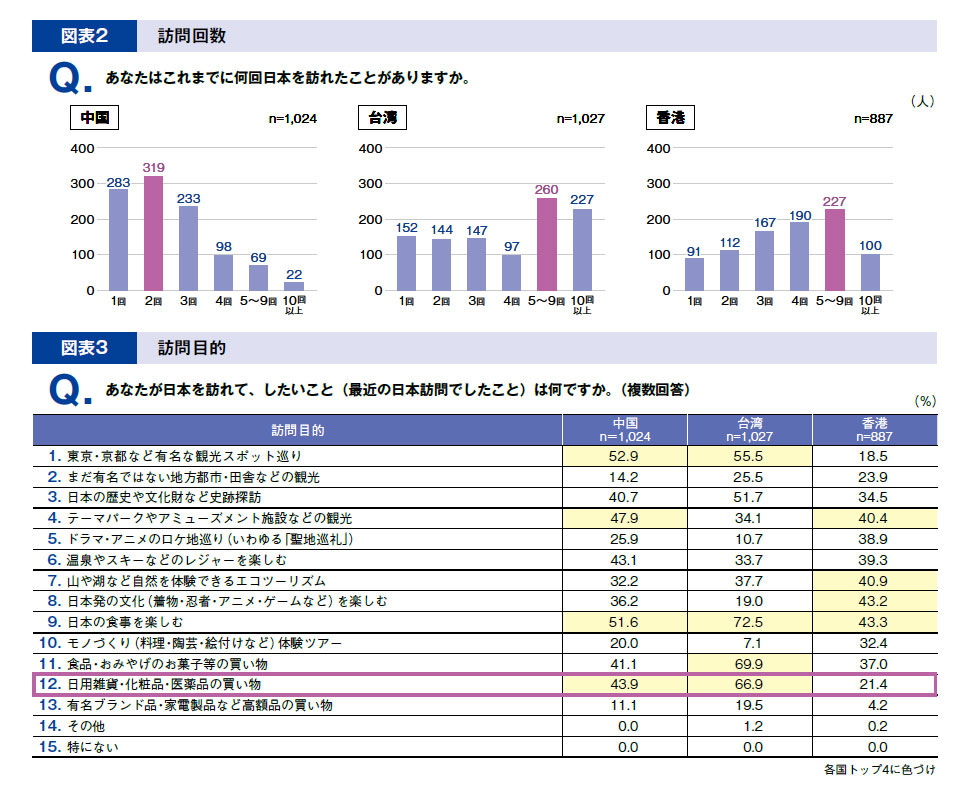
Task: Click China chart bar labeled 233
Action: [189, 248]
